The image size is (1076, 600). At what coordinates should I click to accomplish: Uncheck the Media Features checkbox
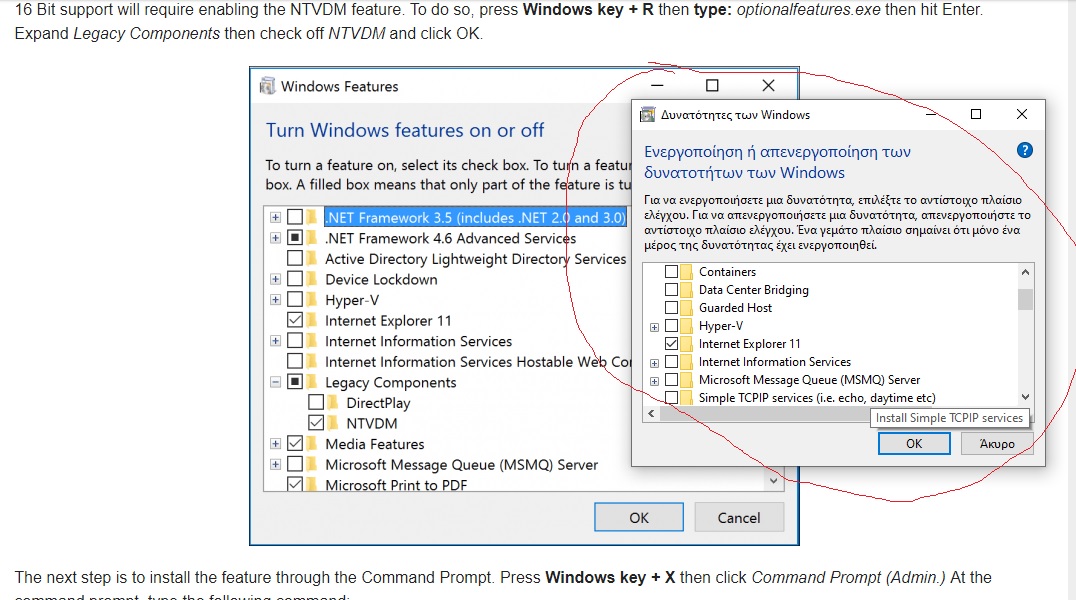(x=295, y=443)
